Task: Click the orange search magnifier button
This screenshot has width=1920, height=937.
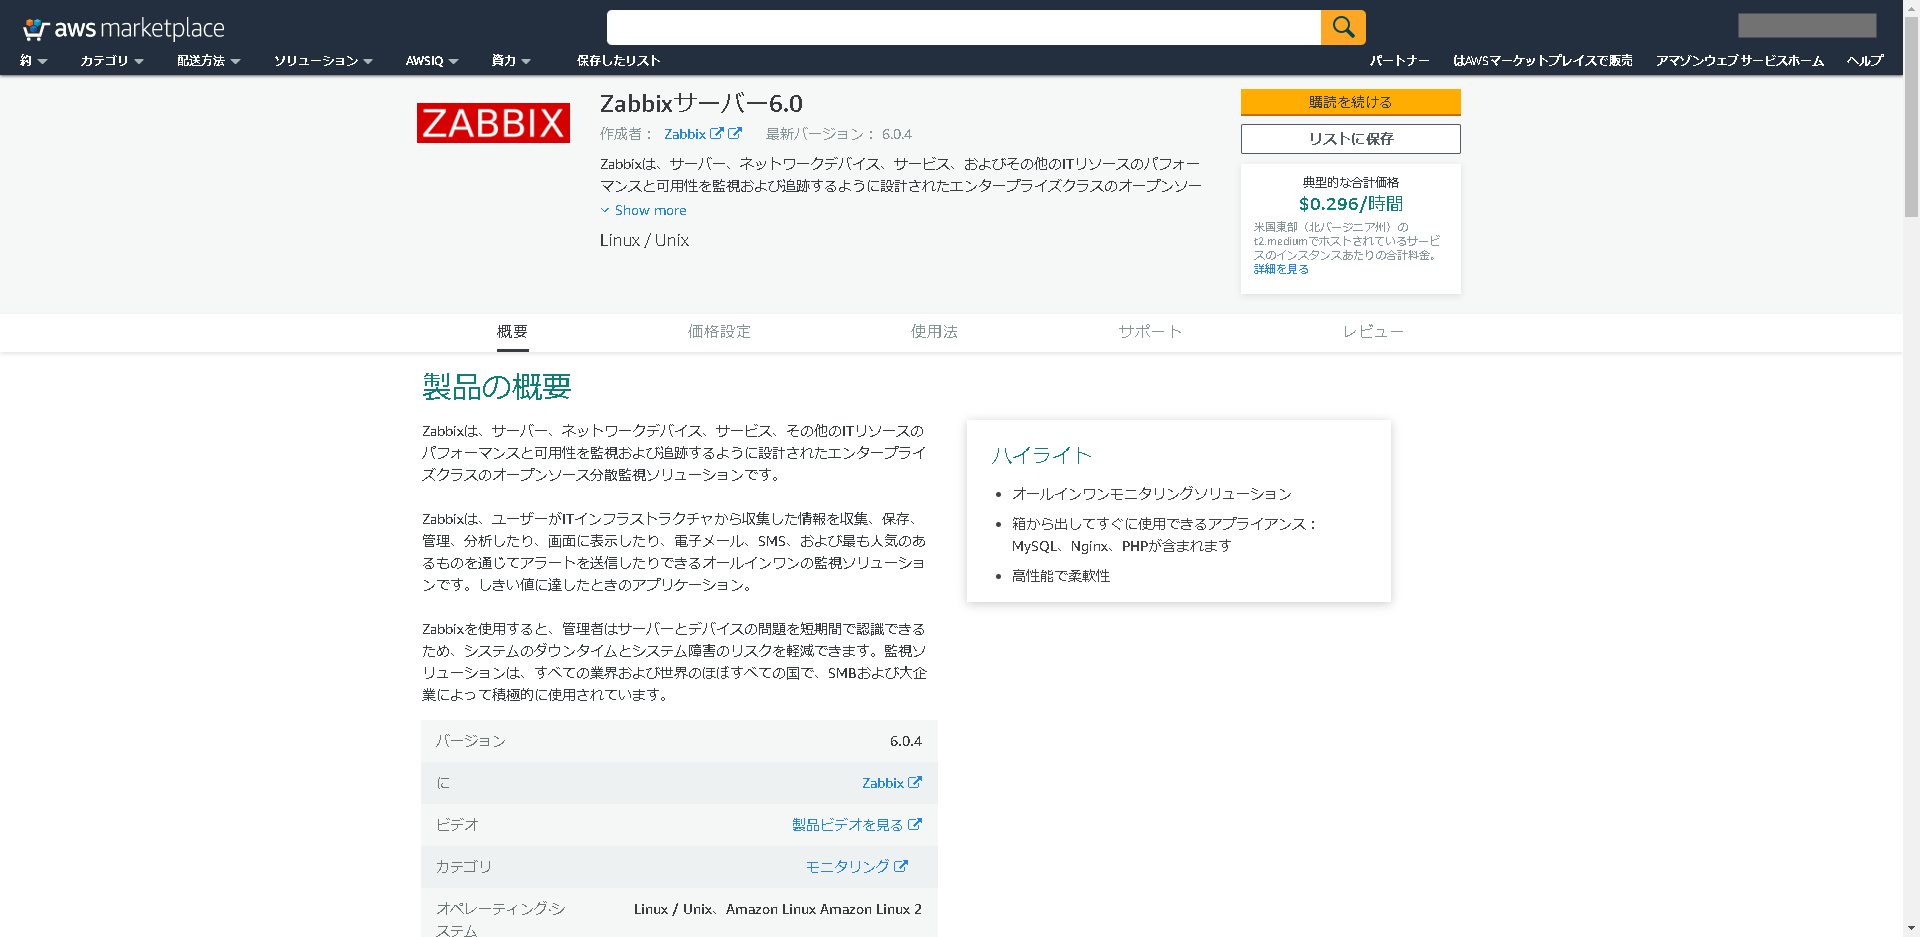Action: pos(1343,27)
